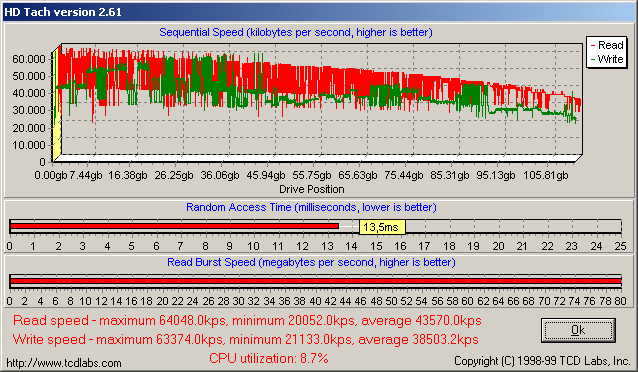Click the Write legend entry
The image size is (638, 372).
click(606, 59)
